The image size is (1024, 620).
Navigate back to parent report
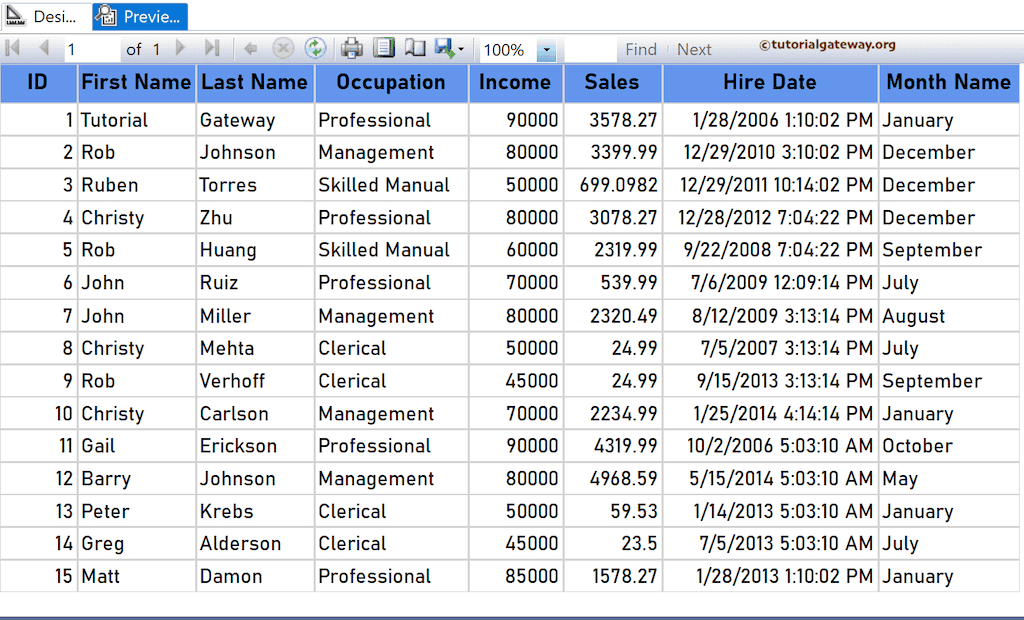point(250,48)
